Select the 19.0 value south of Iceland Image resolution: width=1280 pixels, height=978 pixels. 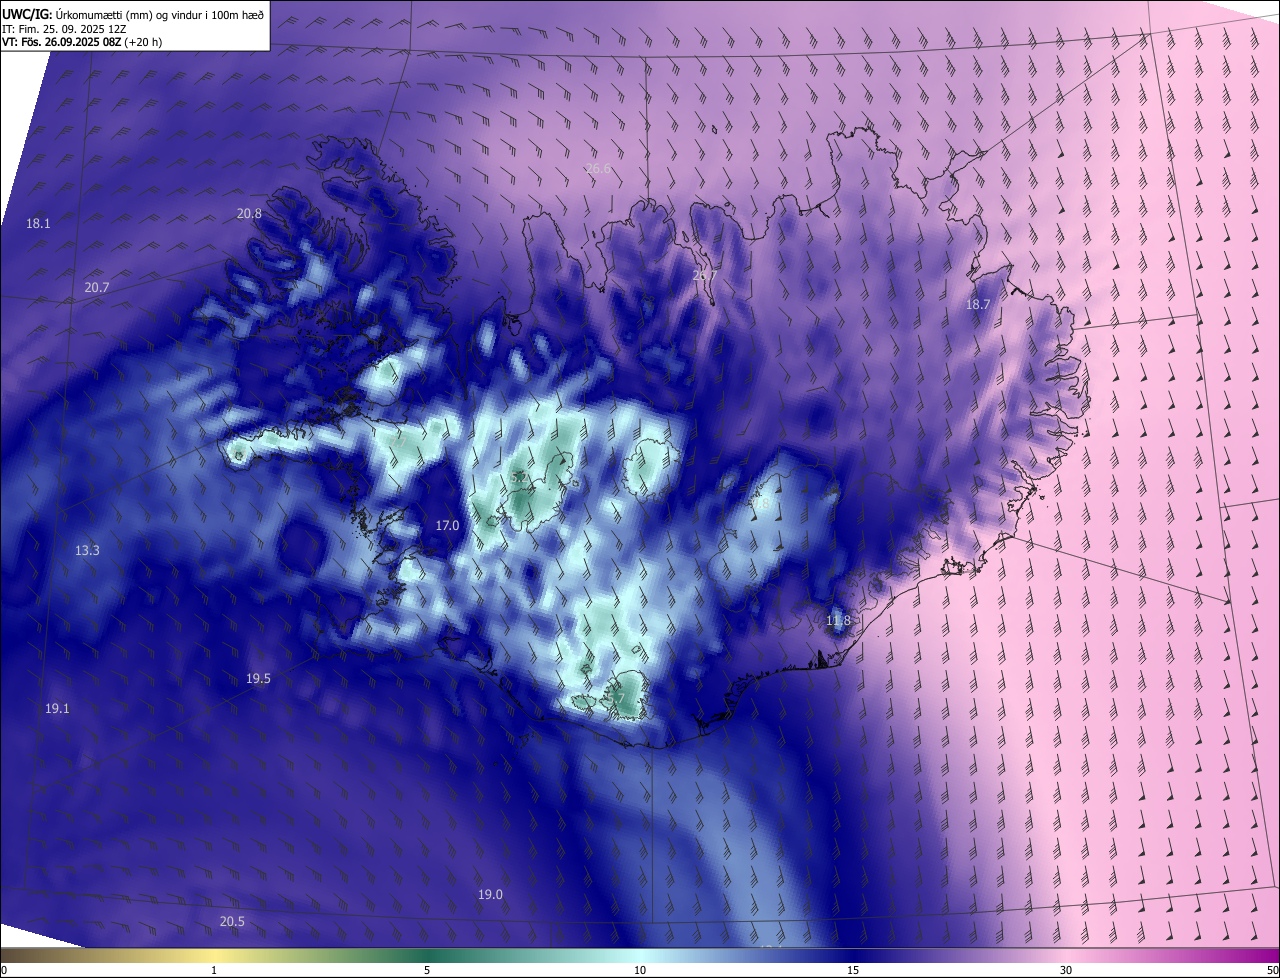coord(490,894)
